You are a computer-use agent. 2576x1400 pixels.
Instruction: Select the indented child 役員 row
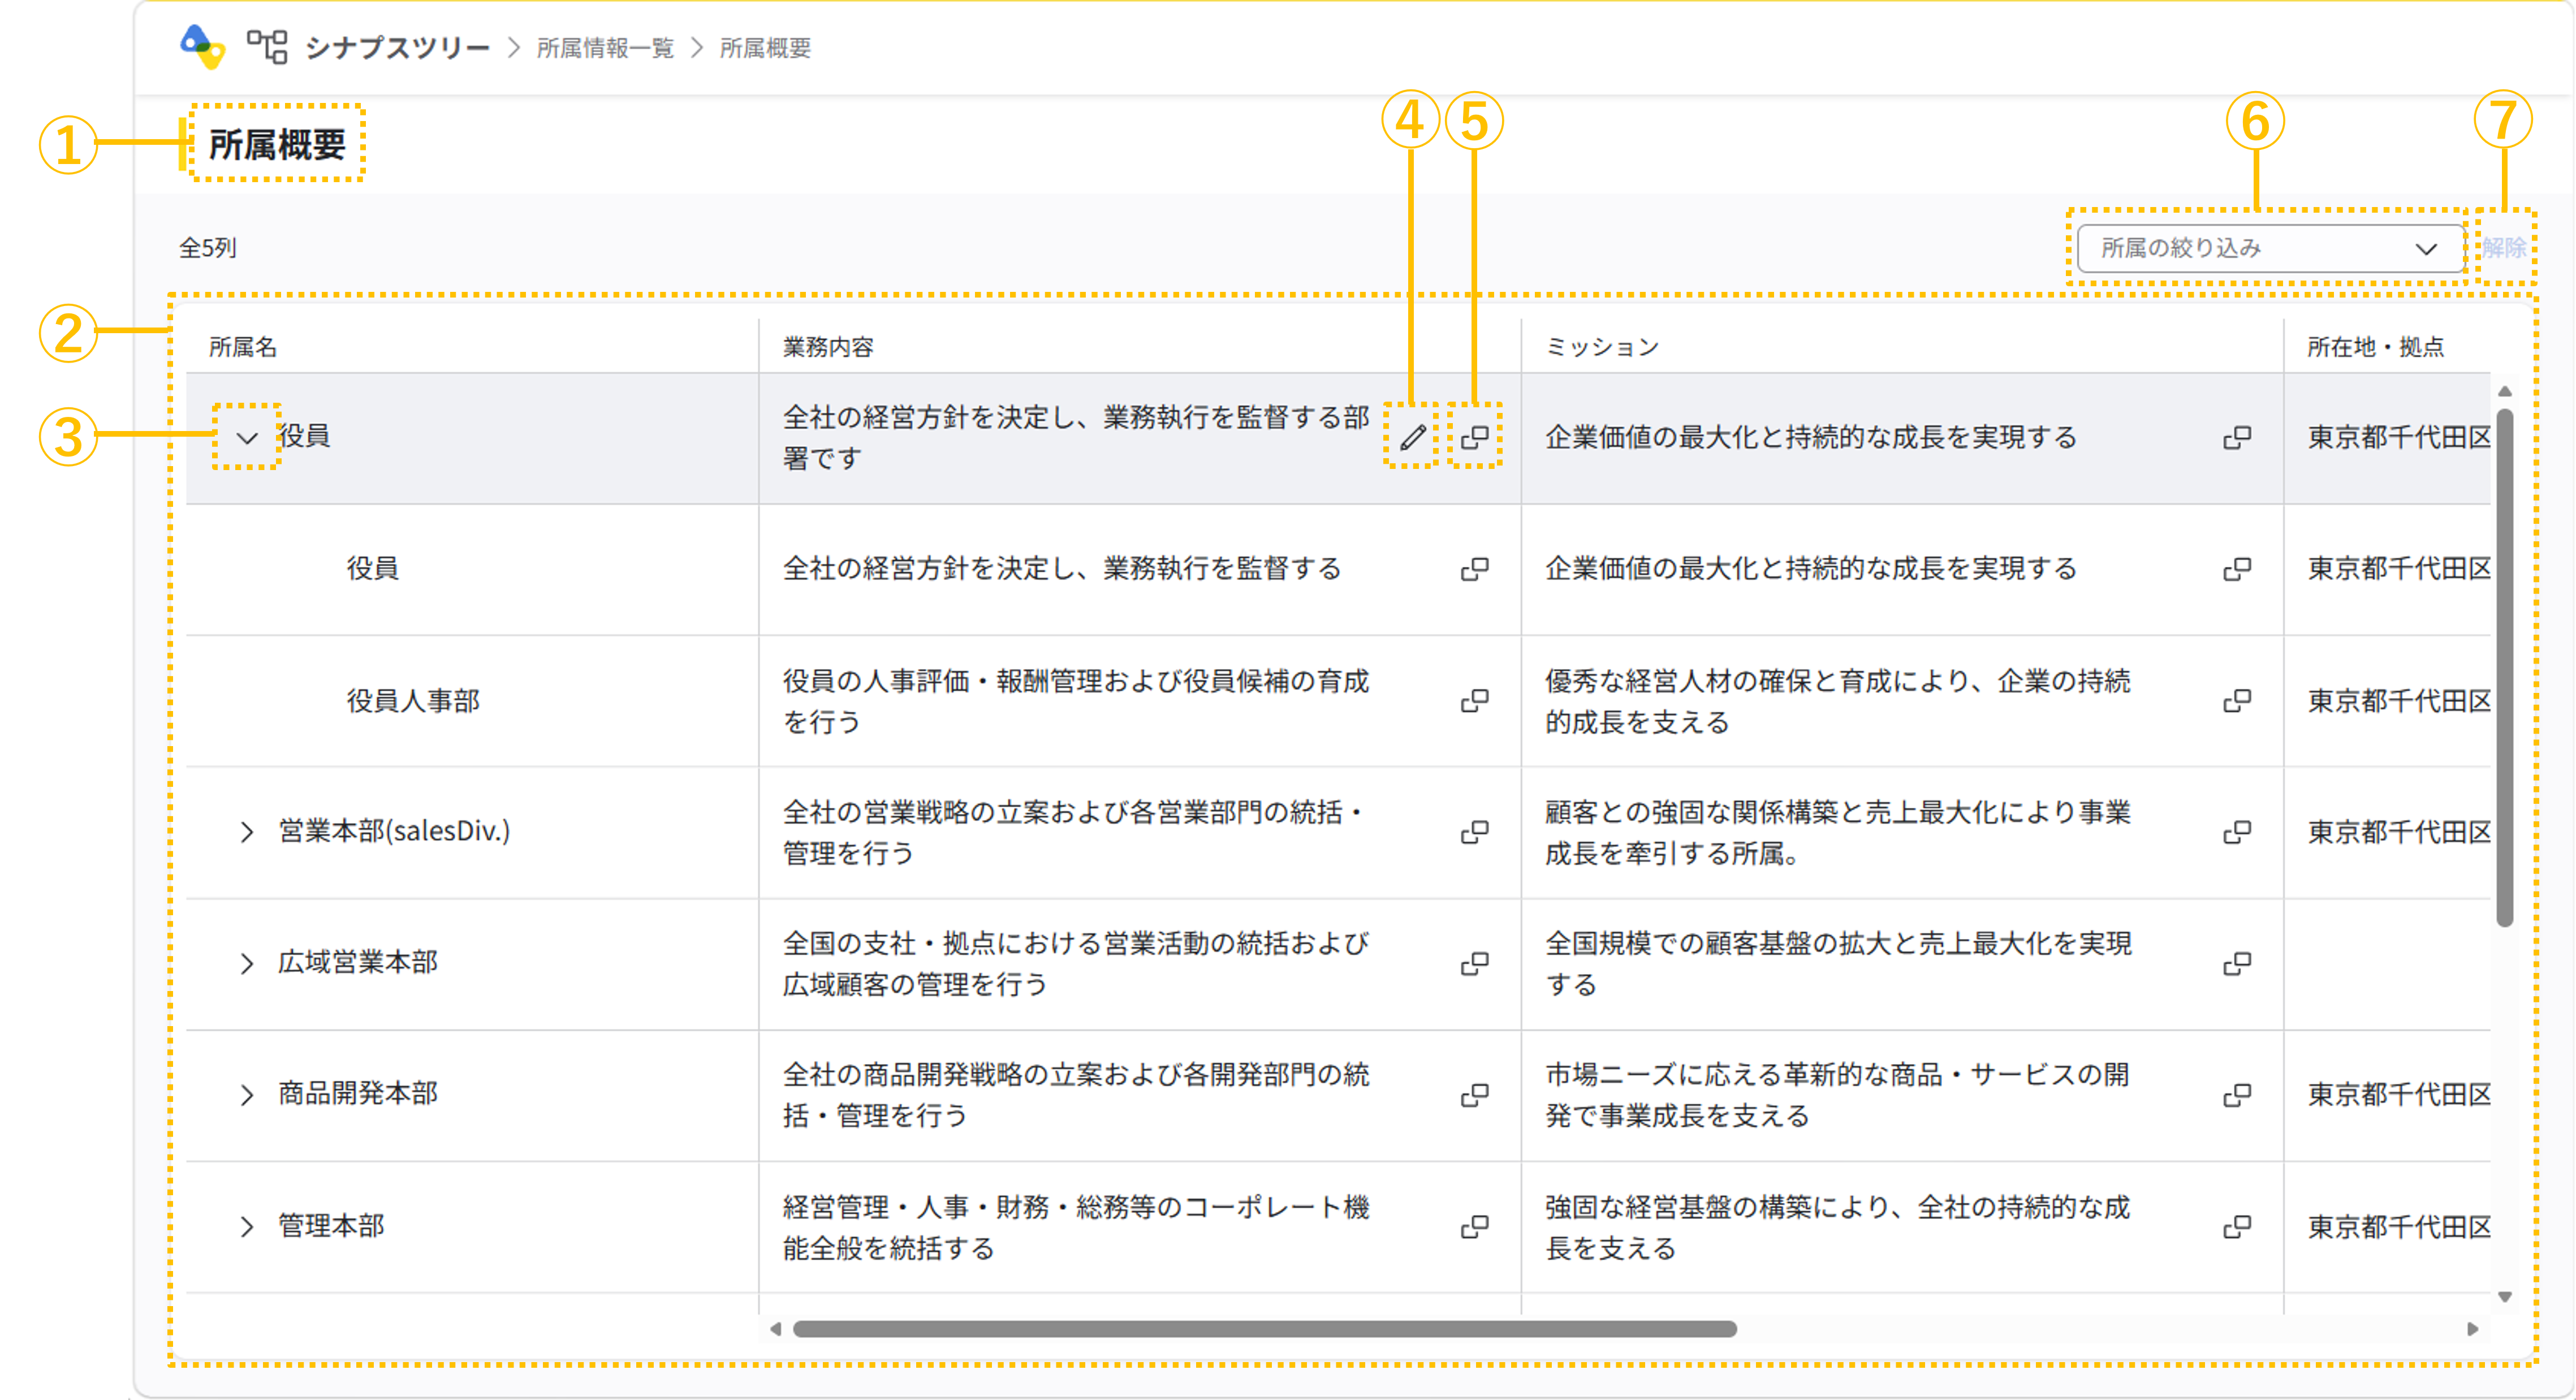coord(373,569)
